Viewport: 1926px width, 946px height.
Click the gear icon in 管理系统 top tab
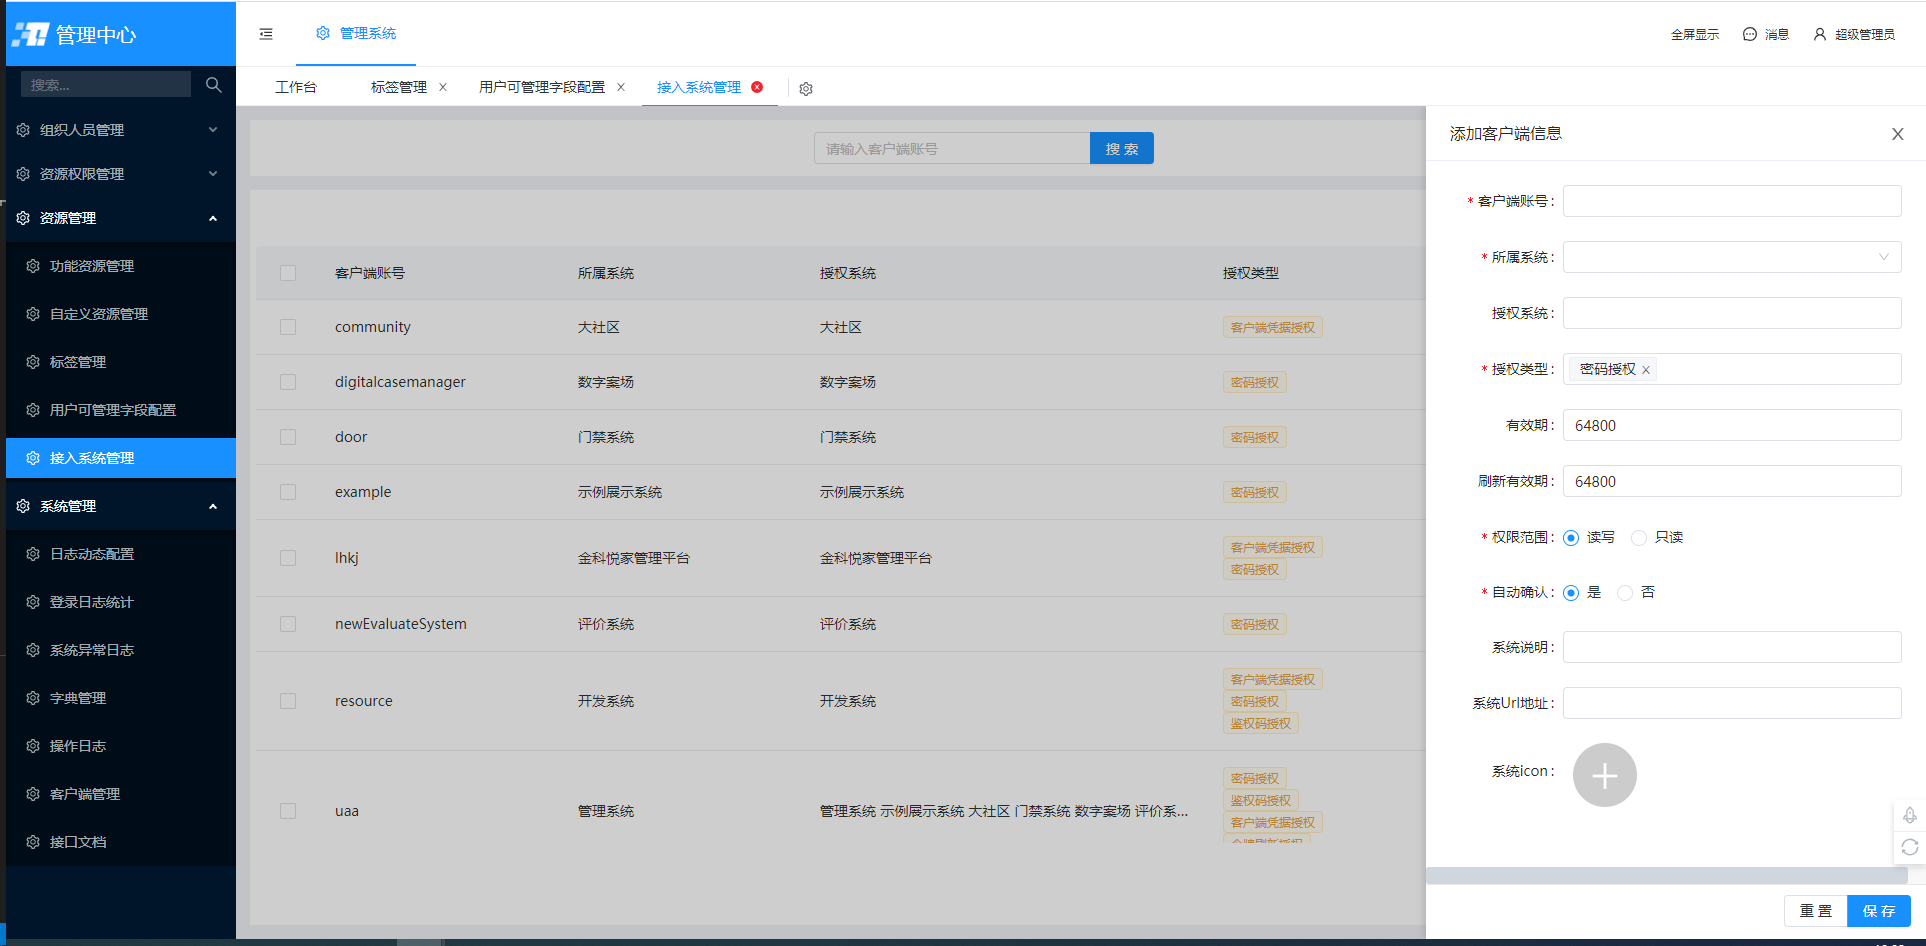point(323,33)
